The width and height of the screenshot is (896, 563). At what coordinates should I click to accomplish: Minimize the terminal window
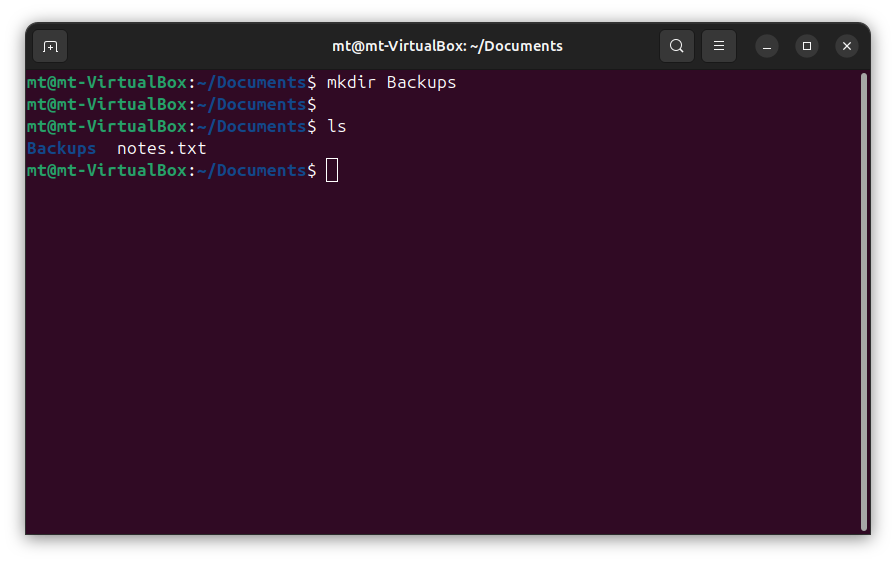[767, 46]
